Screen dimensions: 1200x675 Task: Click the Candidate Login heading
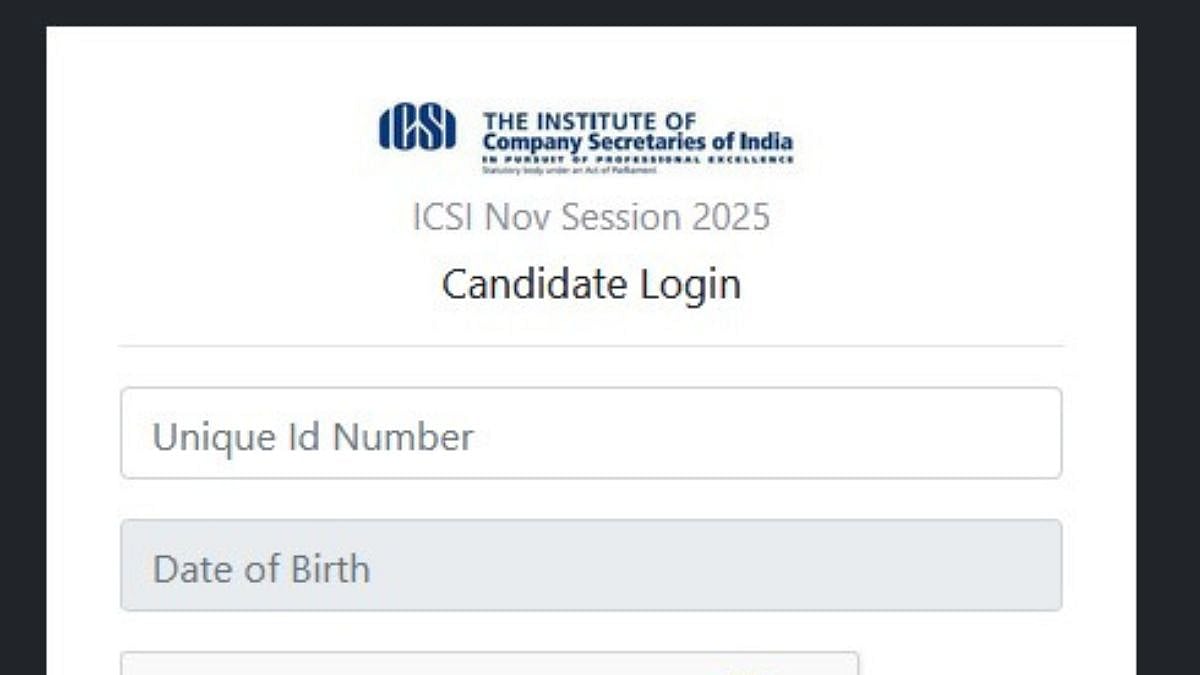(592, 283)
